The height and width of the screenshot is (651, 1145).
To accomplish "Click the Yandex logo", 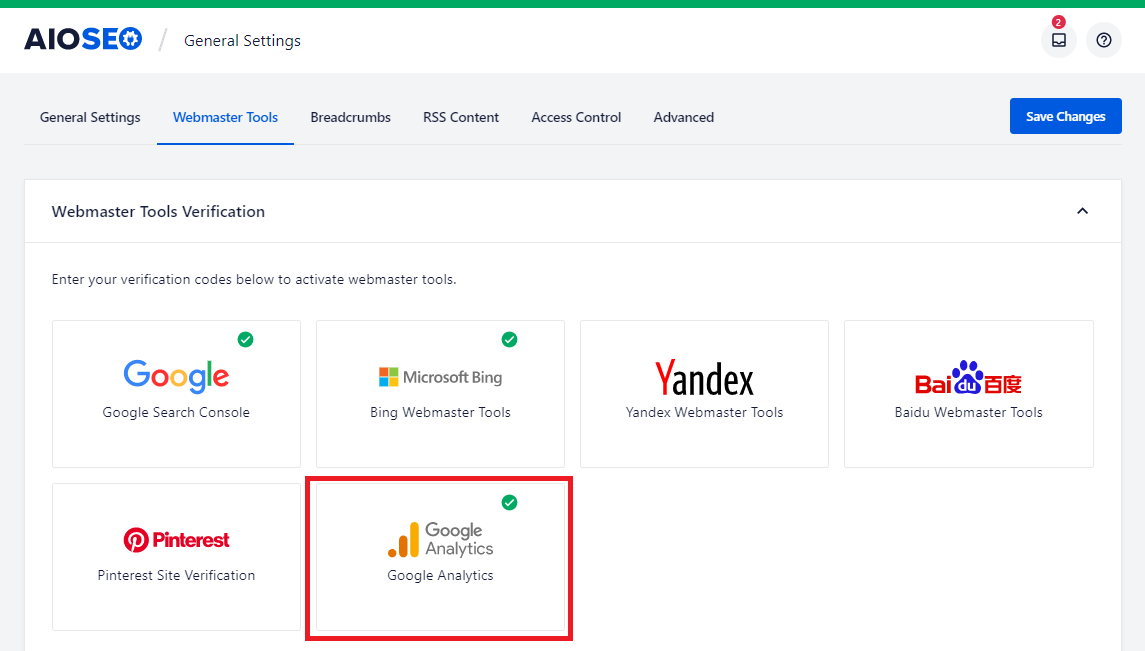I will 704,378.
